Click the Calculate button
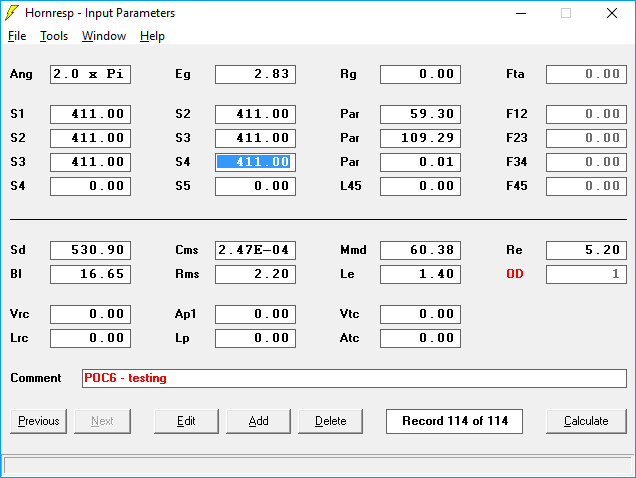This screenshot has width=636, height=478. coord(586,421)
